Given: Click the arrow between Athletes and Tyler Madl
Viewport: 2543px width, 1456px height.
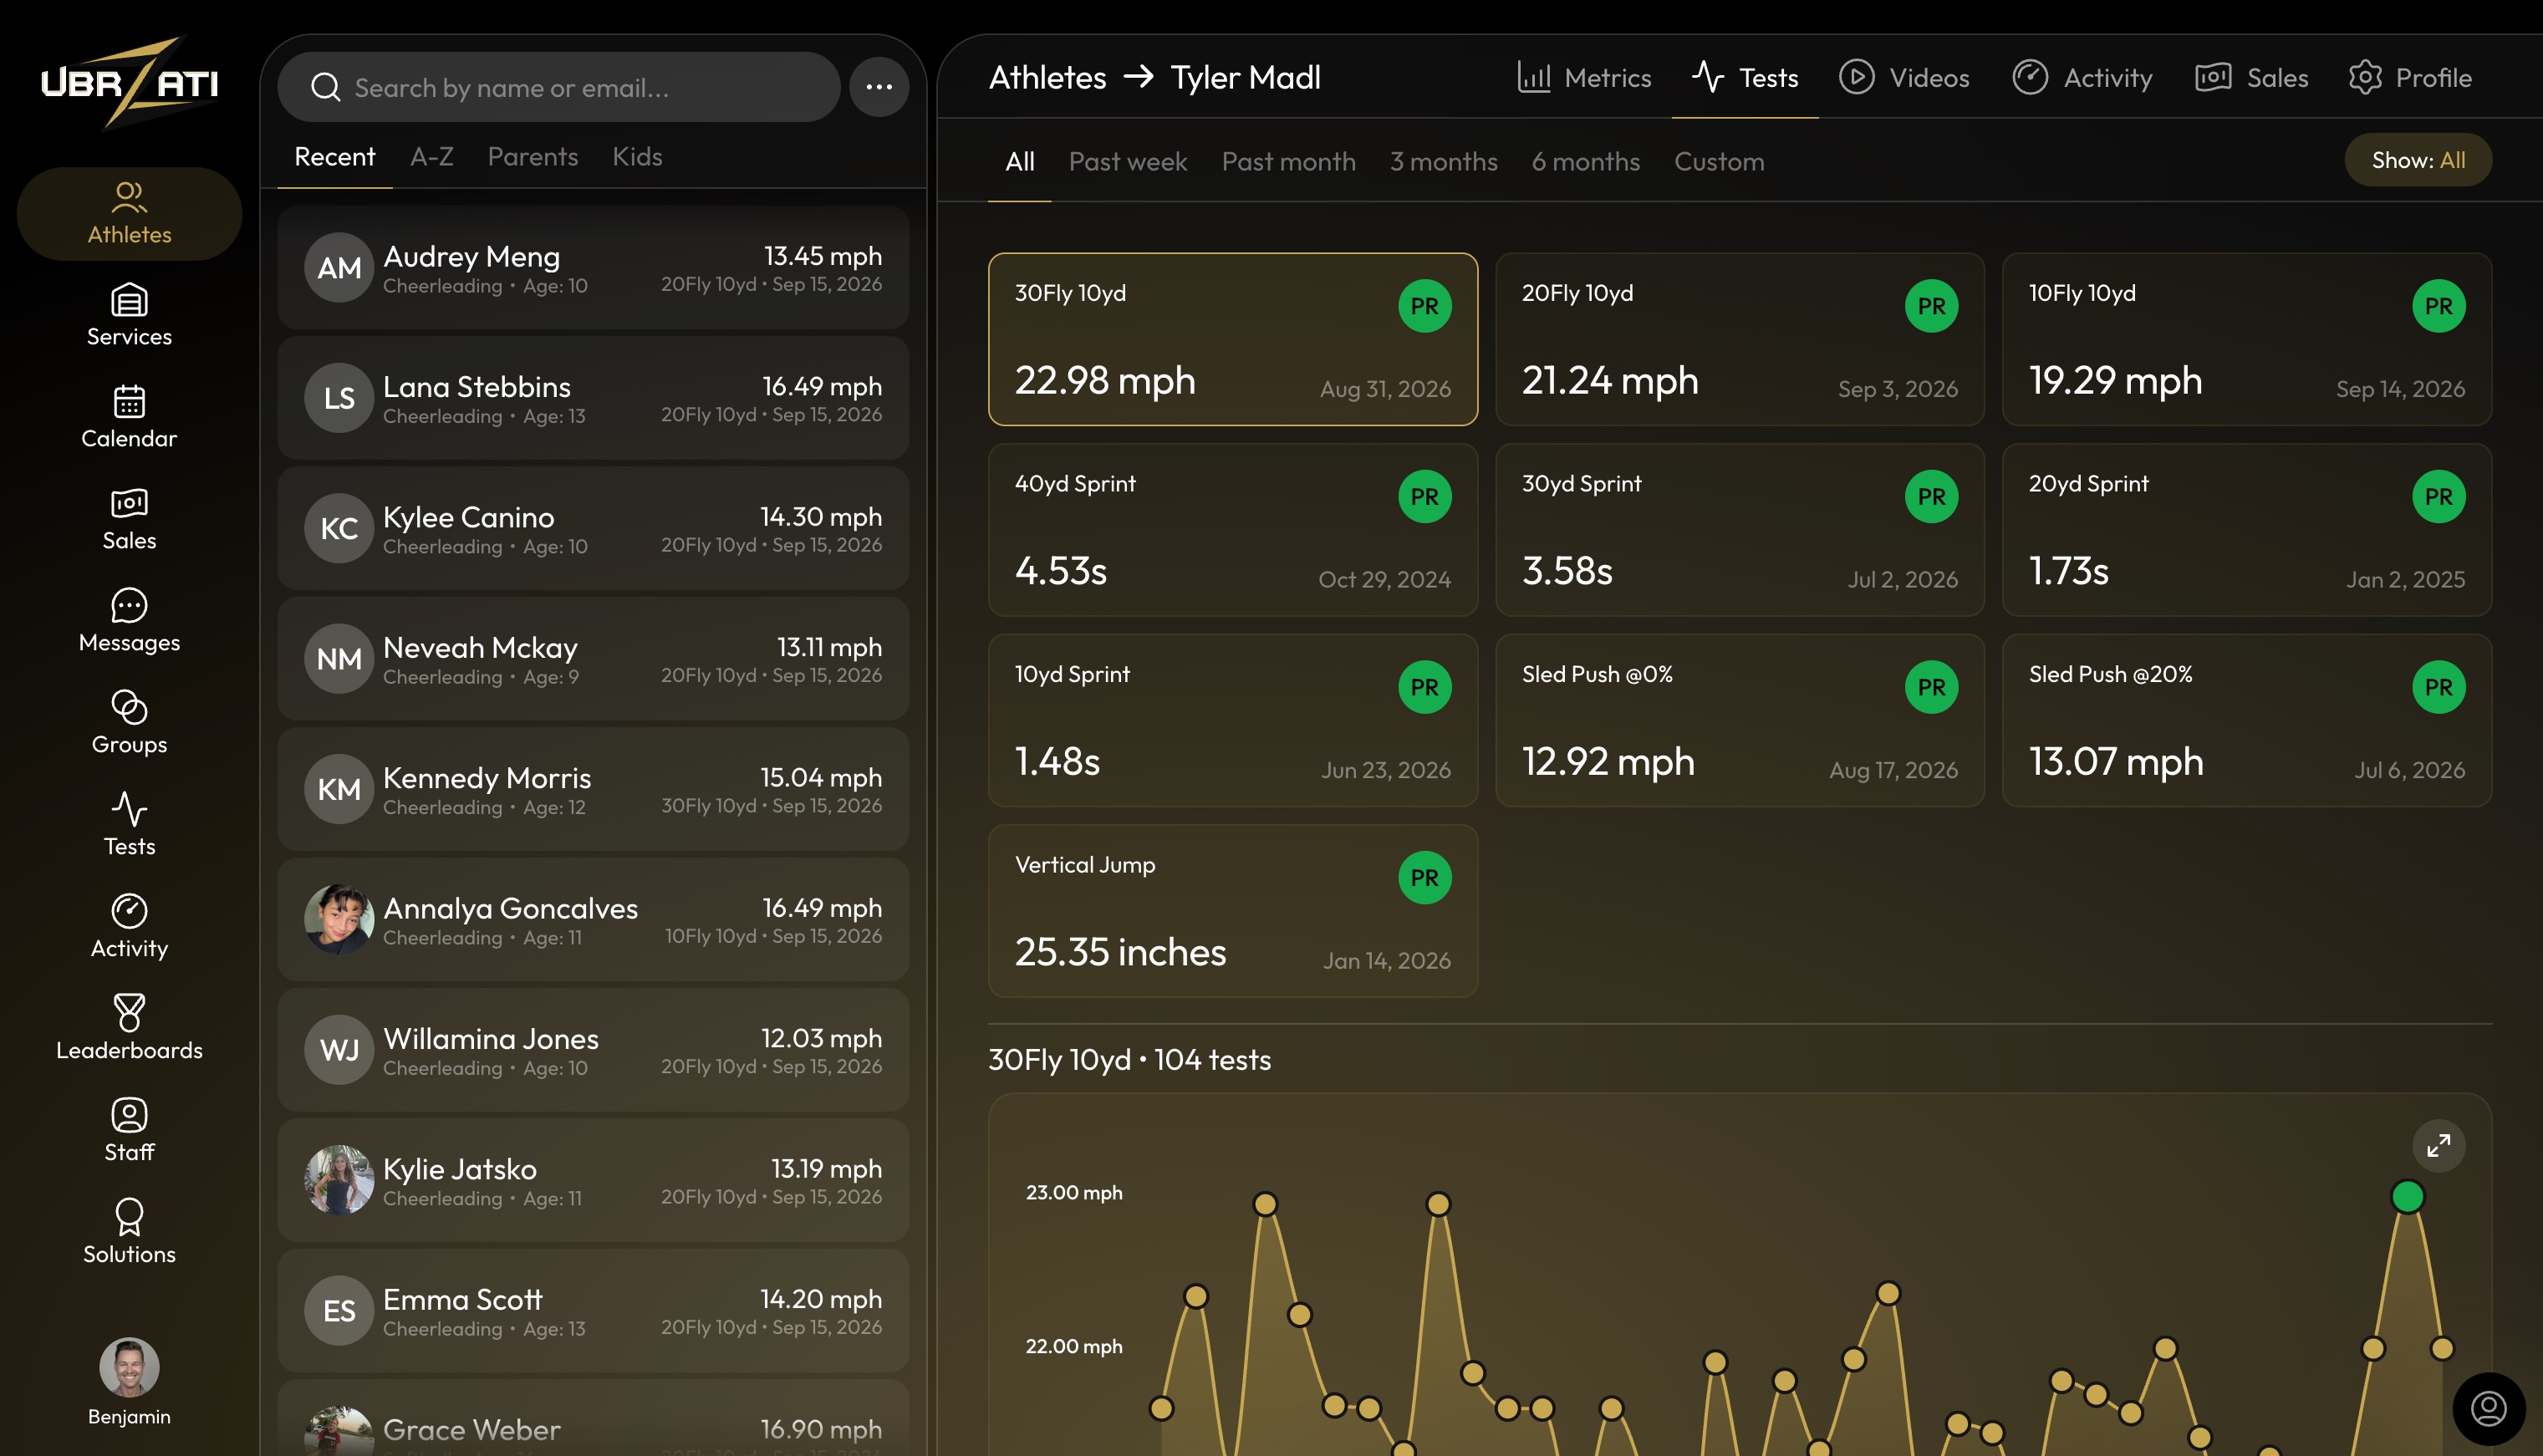Looking at the screenshot, I should [1139, 77].
